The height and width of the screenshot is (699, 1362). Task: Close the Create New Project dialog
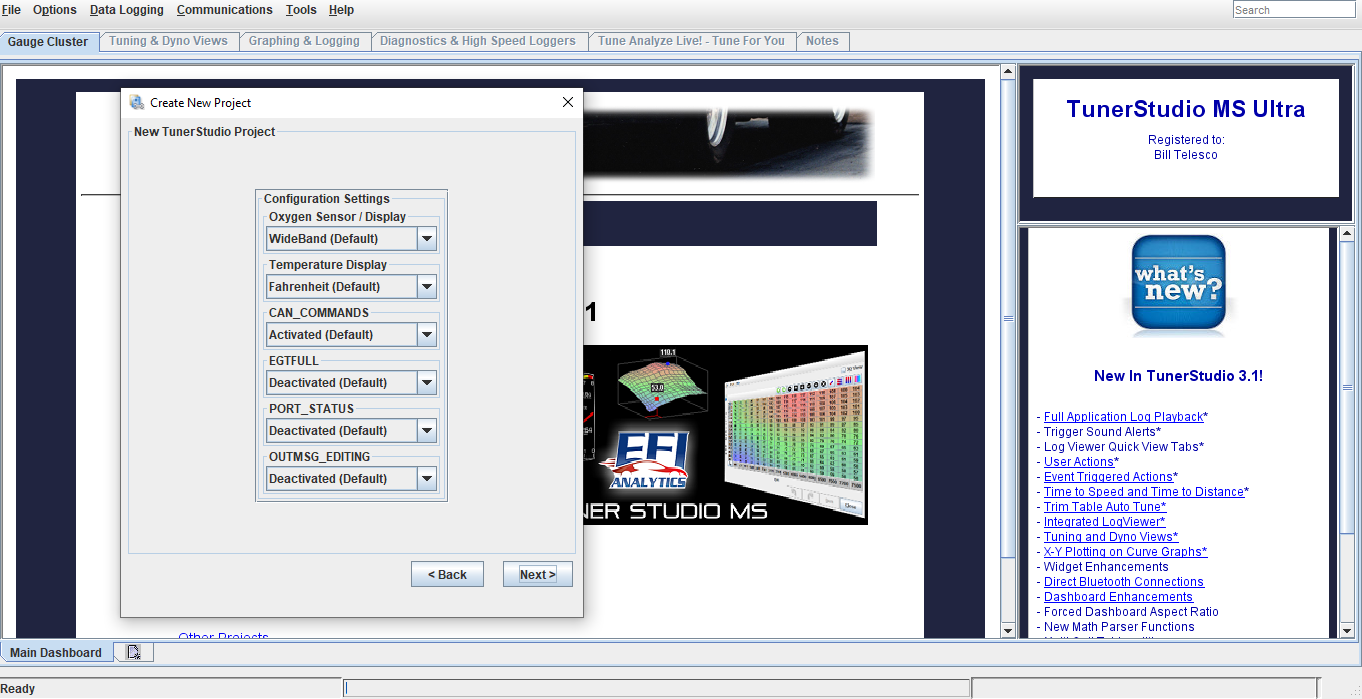pos(568,102)
